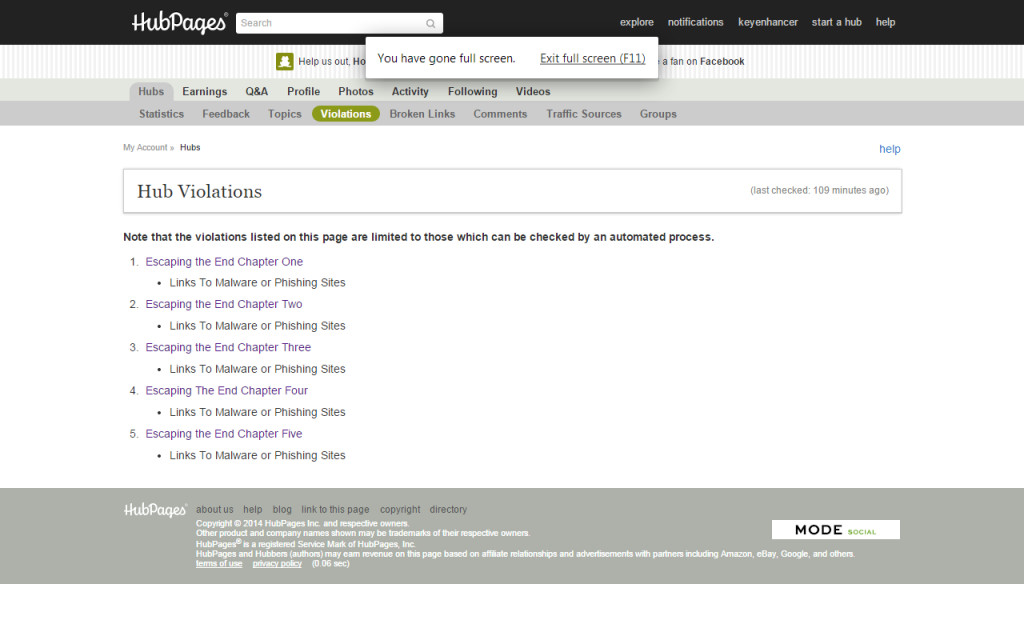Click the last checked 109 minutes ago text
This screenshot has width=1024, height=640.
coord(819,191)
